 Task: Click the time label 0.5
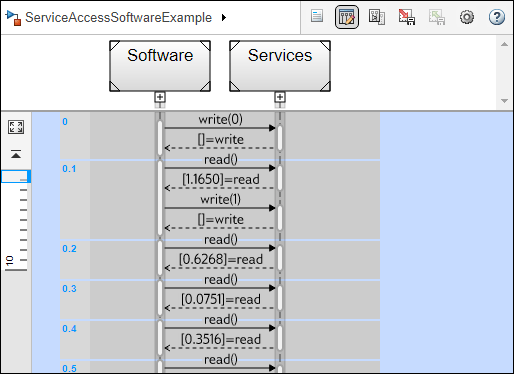click(69, 368)
